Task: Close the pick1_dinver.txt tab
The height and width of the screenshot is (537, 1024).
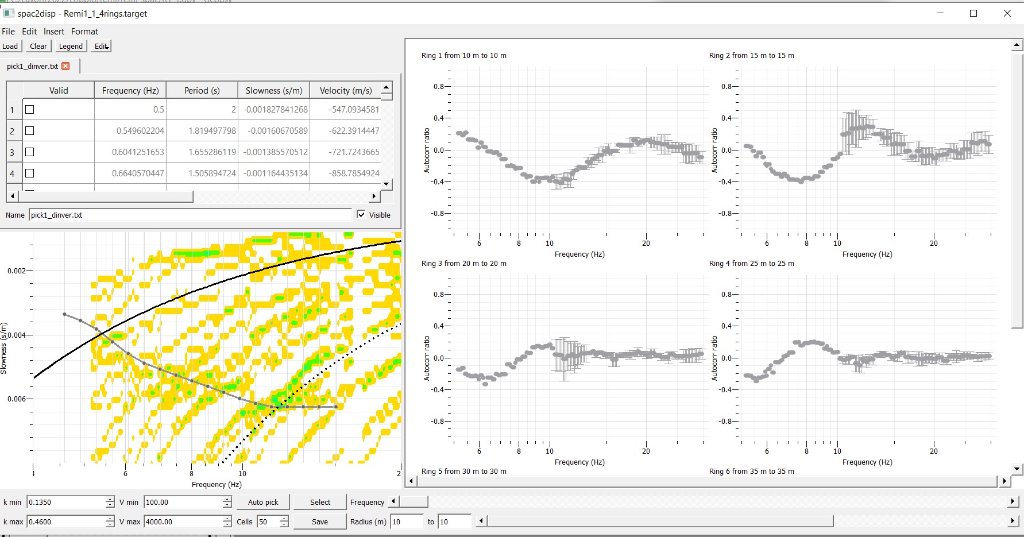Action: tap(66, 66)
